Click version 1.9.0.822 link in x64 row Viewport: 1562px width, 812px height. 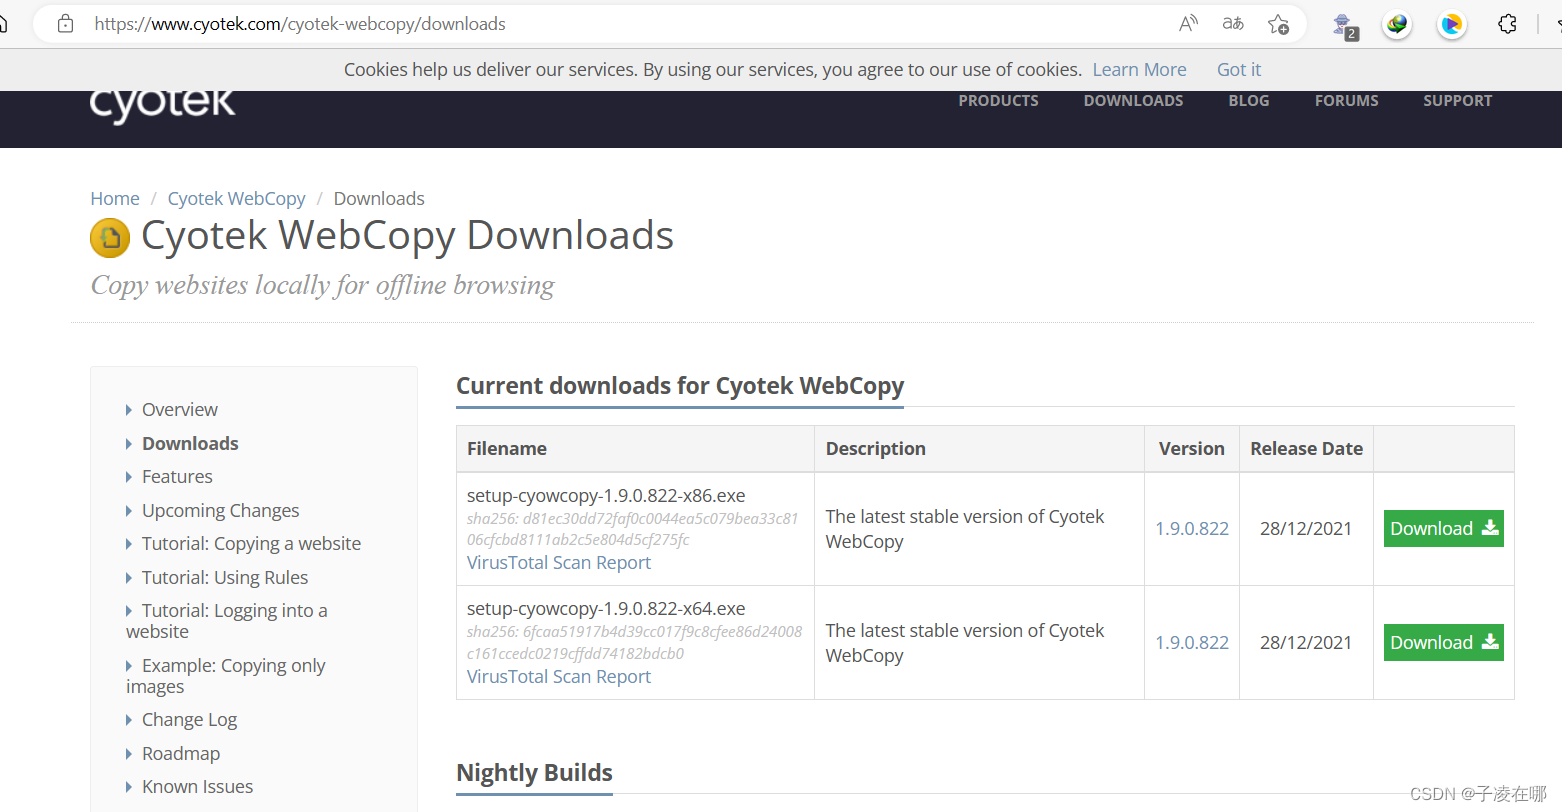pos(1192,643)
